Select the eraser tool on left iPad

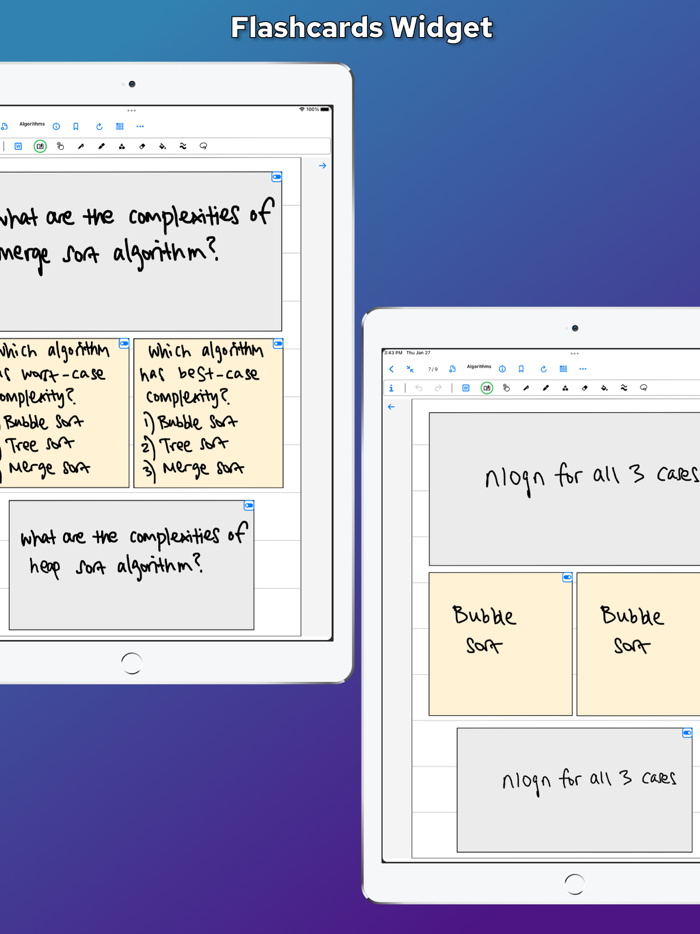(142, 146)
